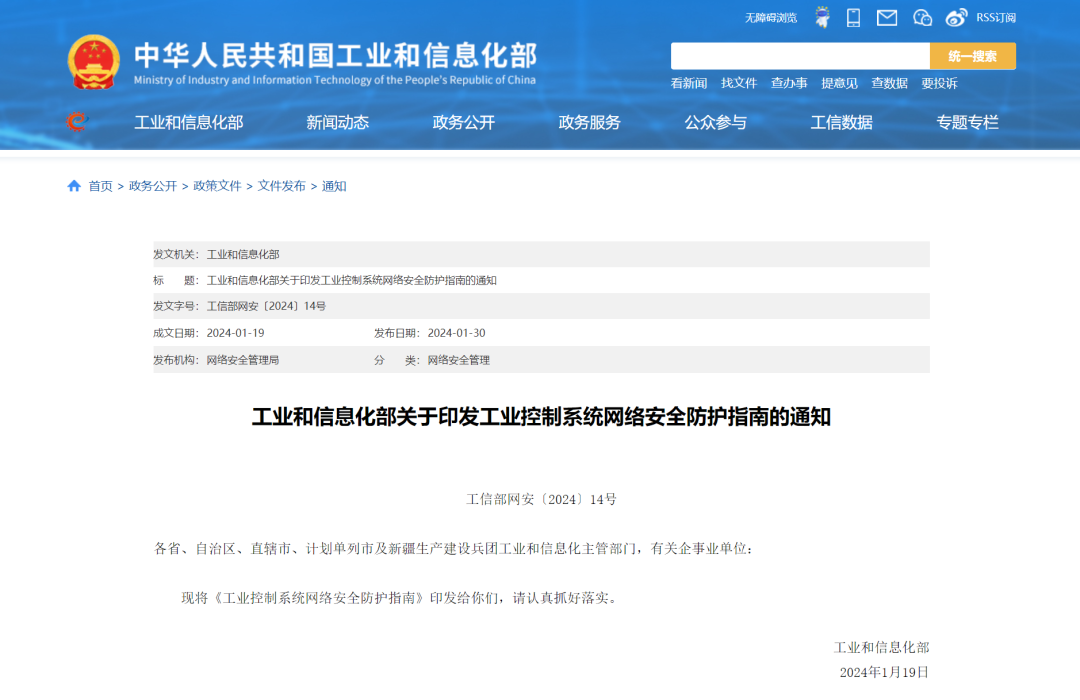Focus the search input field
The height and width of the screenshot is (700, 1080).
[800, 56]
